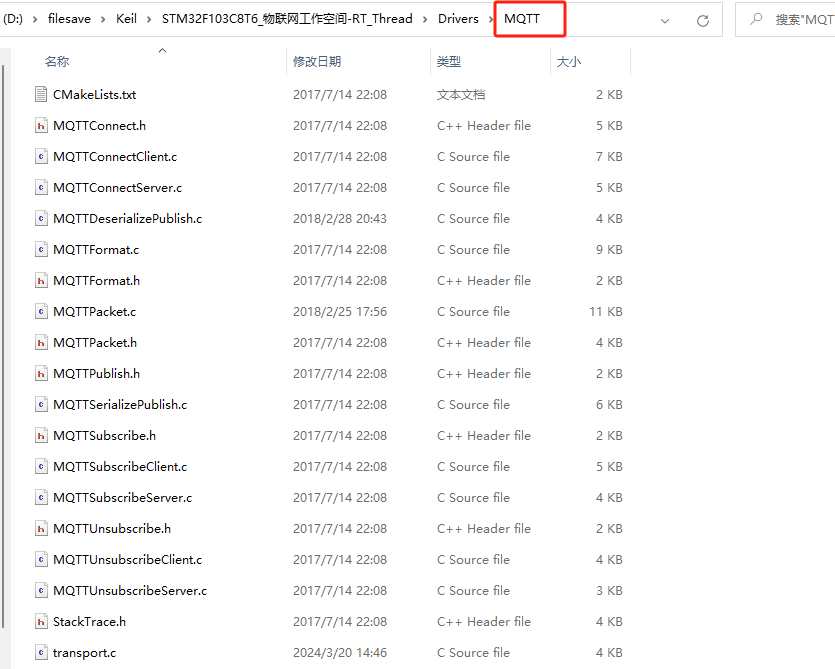The height and width of the screenshot is (669, 835).
Task: Click the 11 KB size value
Action: [x=605, y=312]
